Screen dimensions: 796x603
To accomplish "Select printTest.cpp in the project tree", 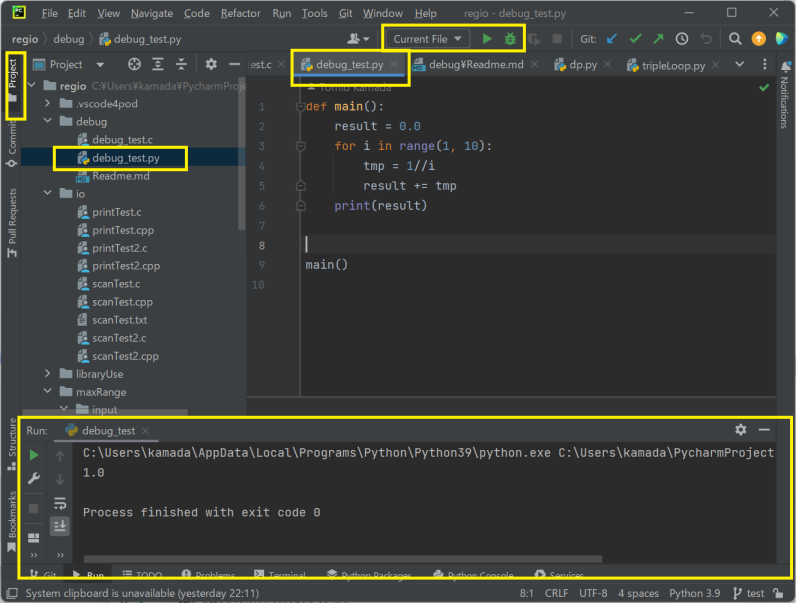I will click(x=123, y=230).
